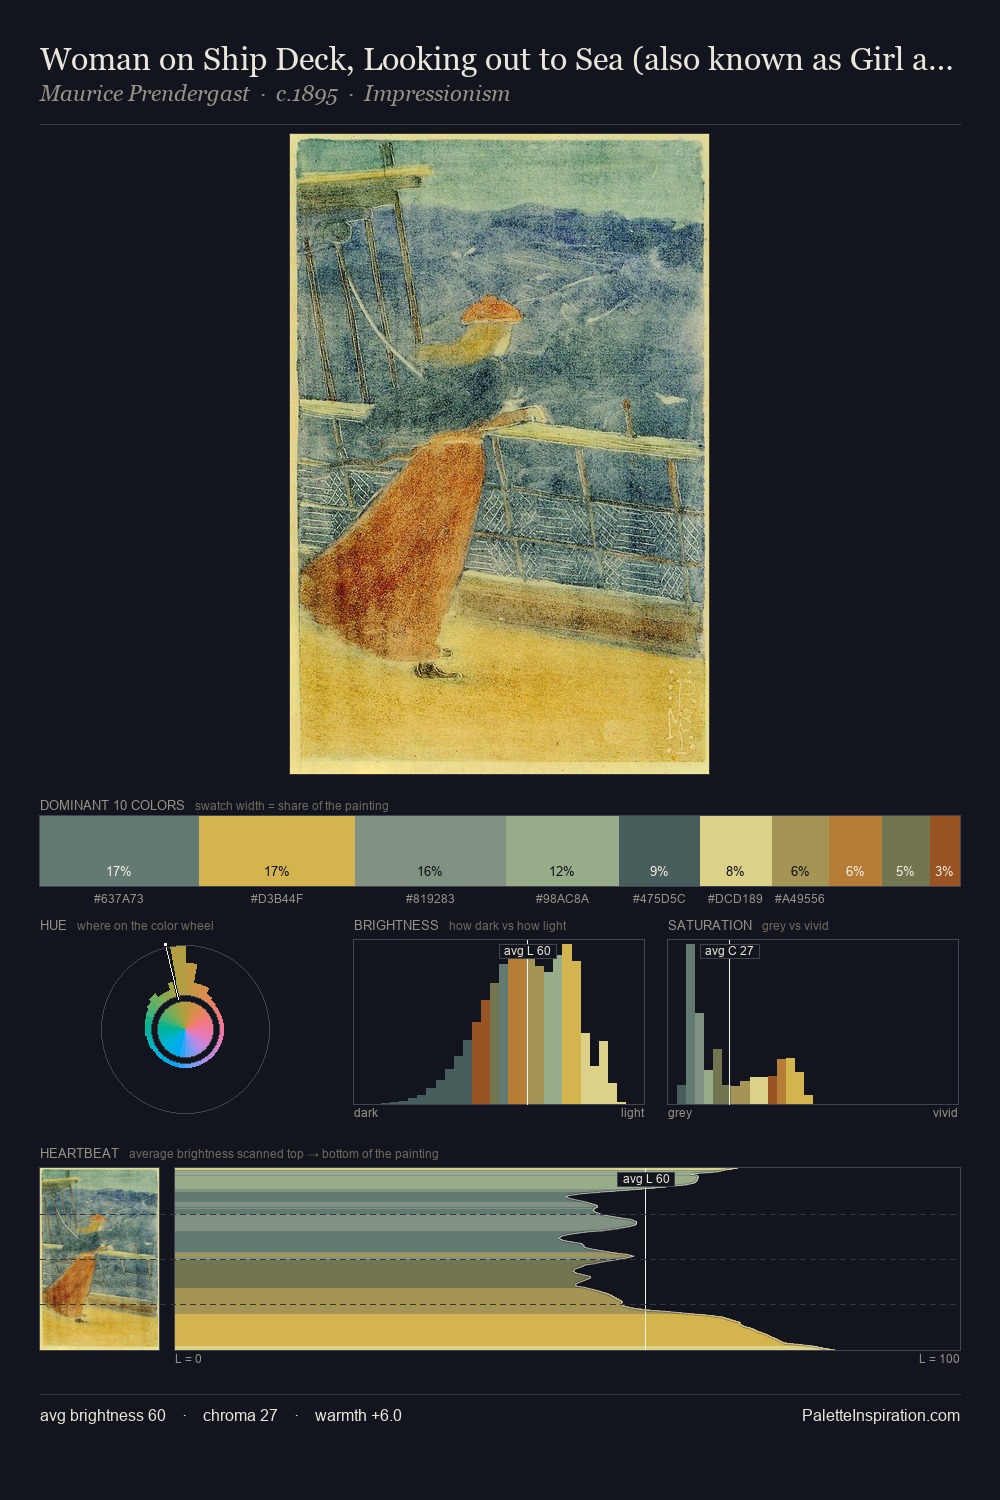Image resolution: width=1000 pixels, height=1500 pixels.
Task: Click the HEARTBEAT section heading
Action: [79, 1153]
